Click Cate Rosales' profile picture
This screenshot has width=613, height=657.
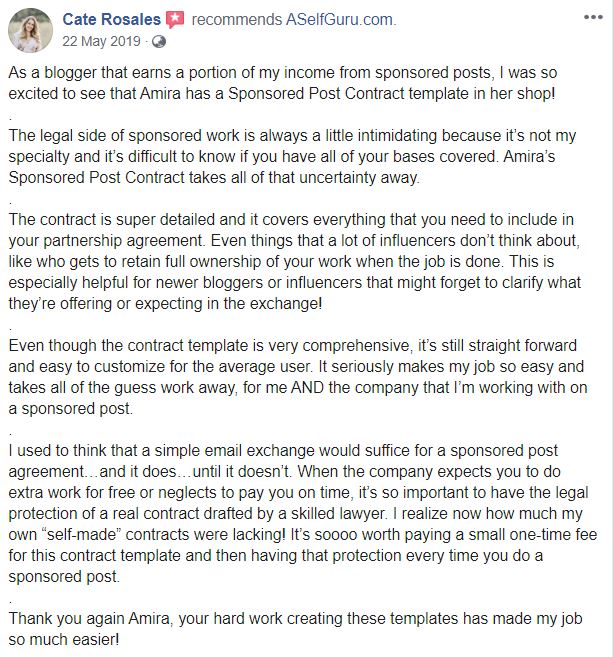click(x=31, y=30)
